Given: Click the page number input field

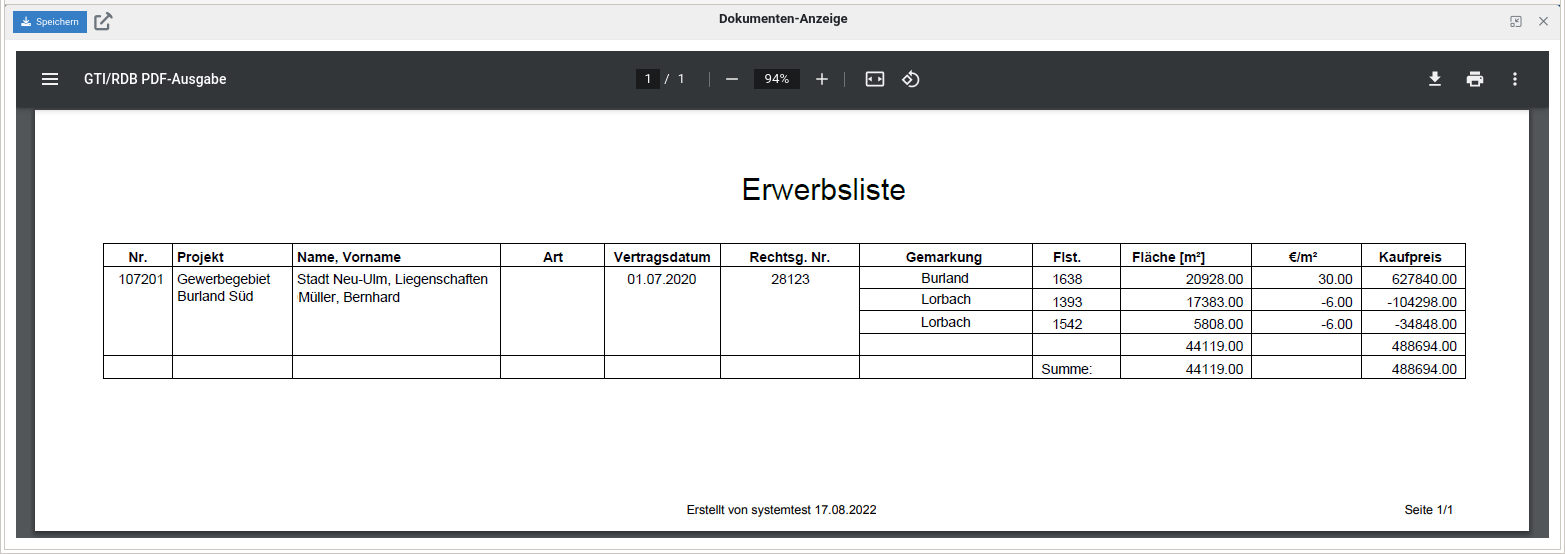Looking at the screenshot, I should (x=648, y=79).
